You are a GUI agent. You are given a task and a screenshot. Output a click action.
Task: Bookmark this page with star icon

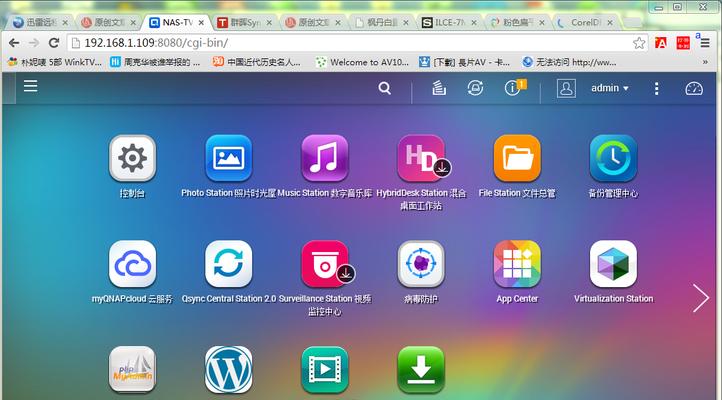click(x=639, y=43)
